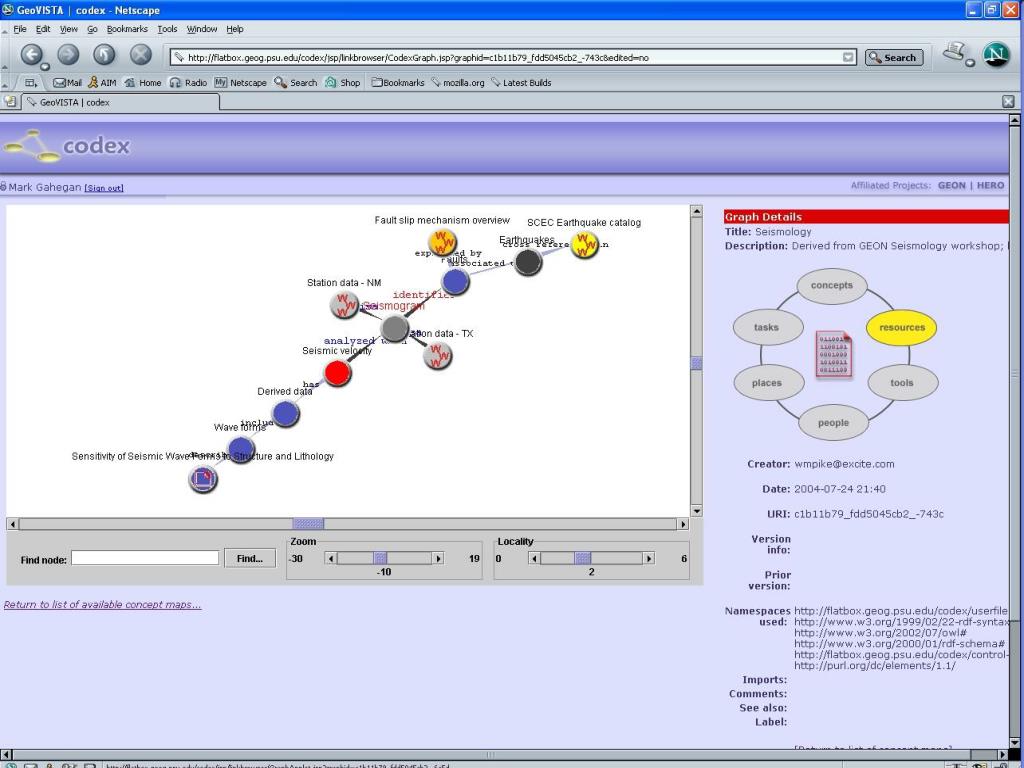Screen dimensions: 1024x768
Task: Click the Find... button
Action: coord(250,558)
